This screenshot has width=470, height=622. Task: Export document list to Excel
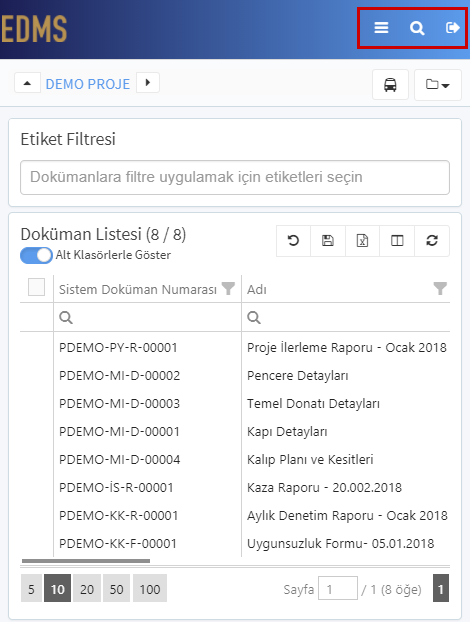coord(363,241)
